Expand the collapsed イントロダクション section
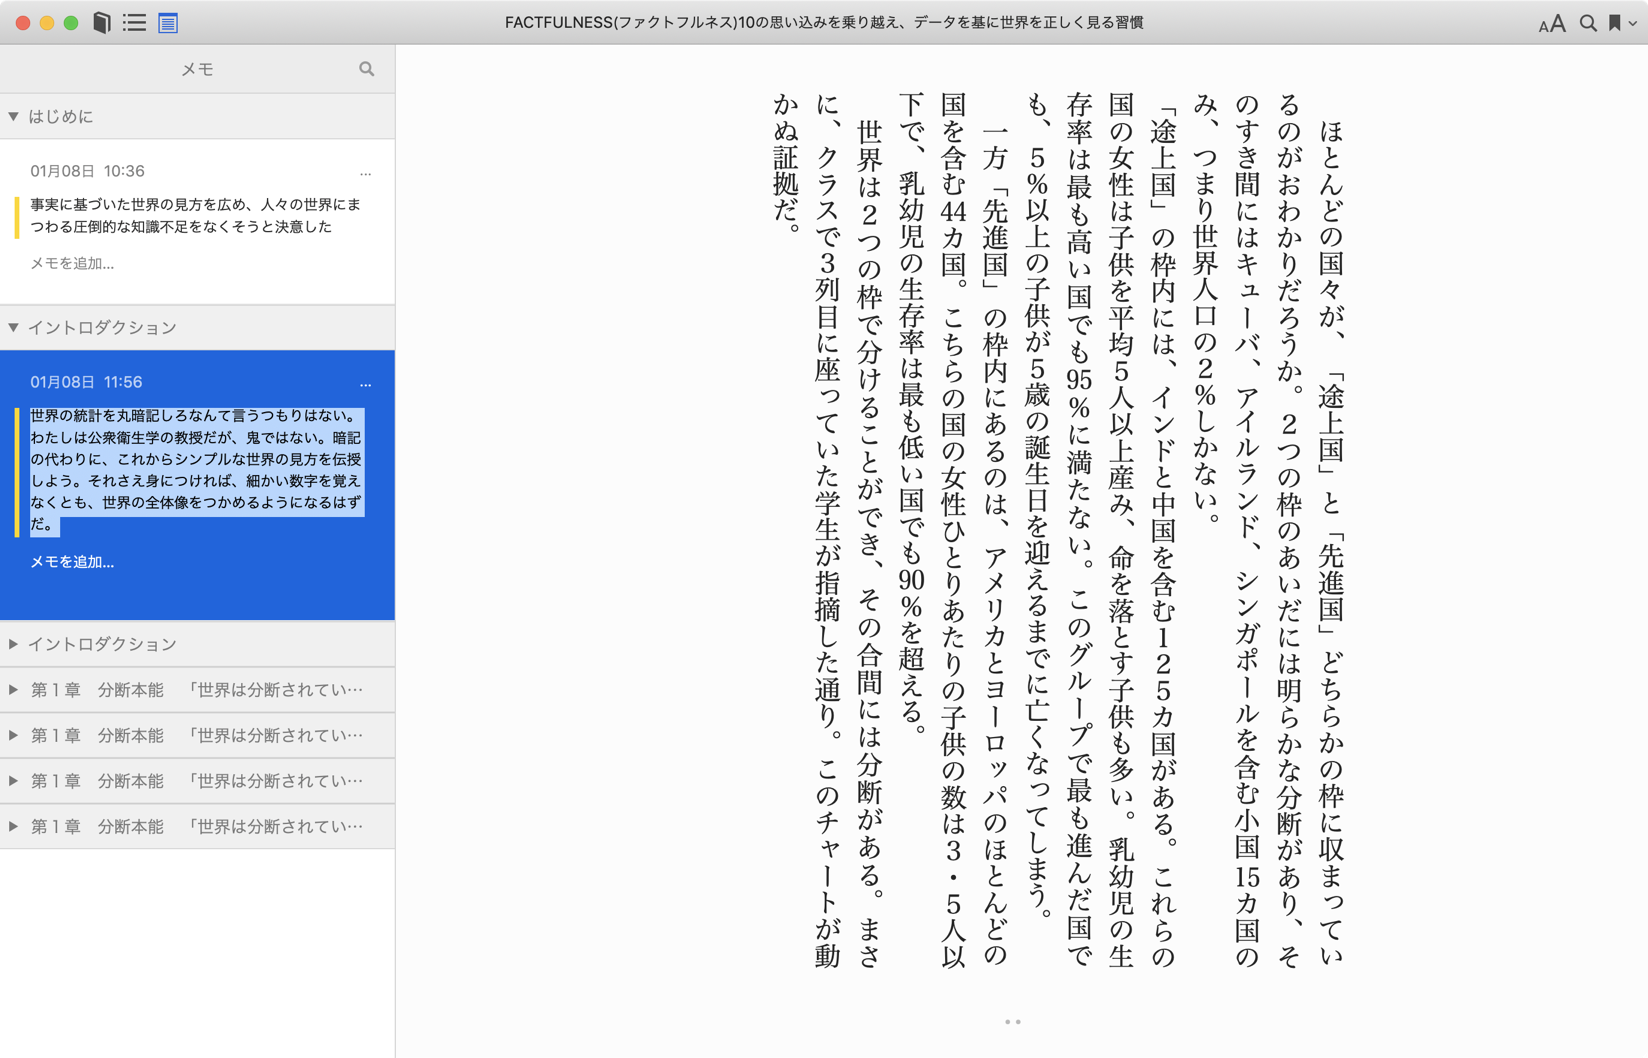1648x1058 pixels. (x=14, y=644)
